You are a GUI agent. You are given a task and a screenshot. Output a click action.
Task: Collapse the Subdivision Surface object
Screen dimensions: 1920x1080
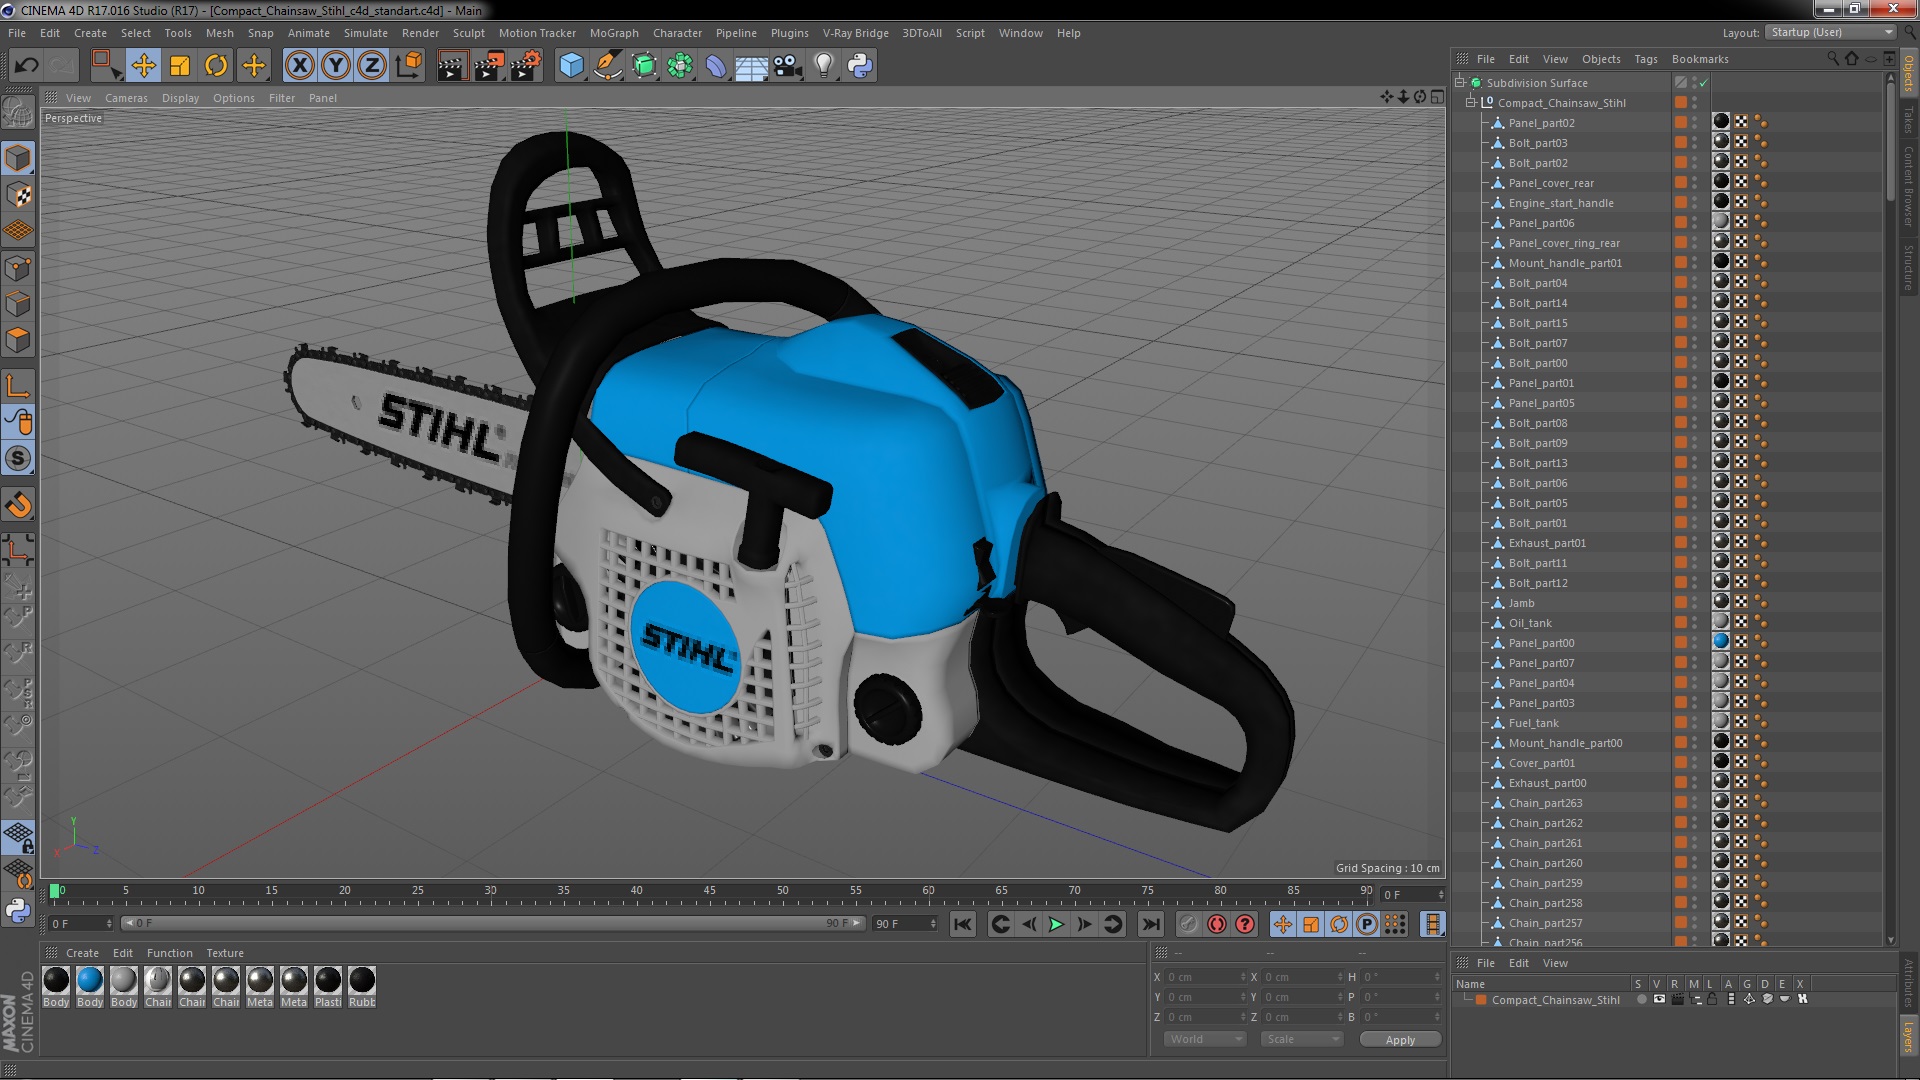(1460, 83)
